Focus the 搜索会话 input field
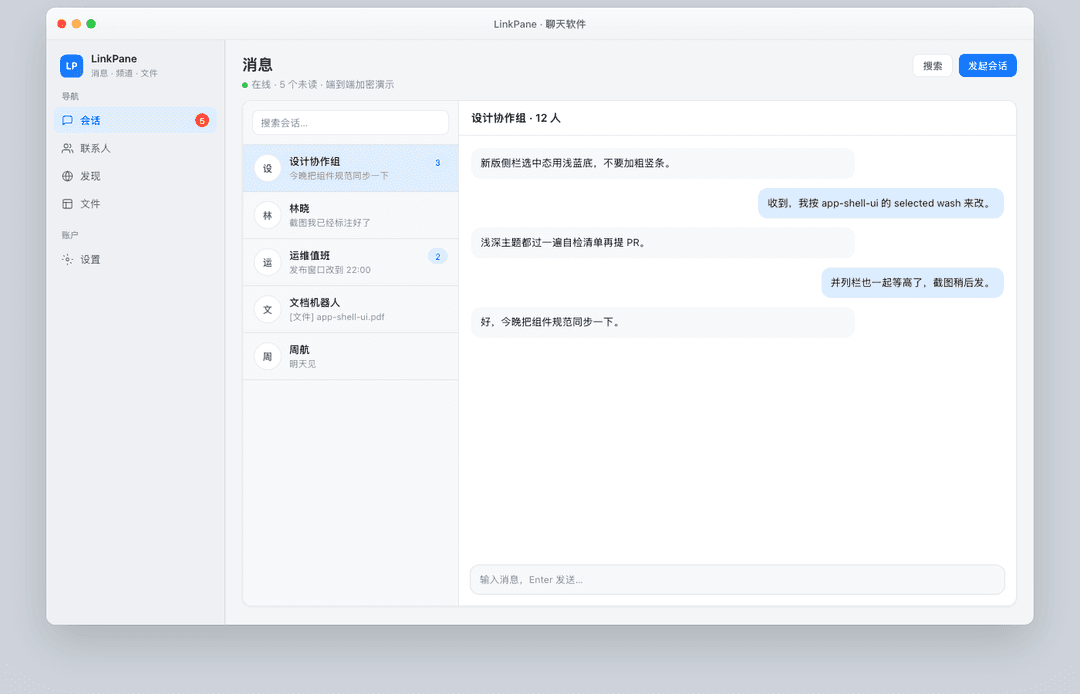Screen dimensions: 1080x694 tap(351, 123)
